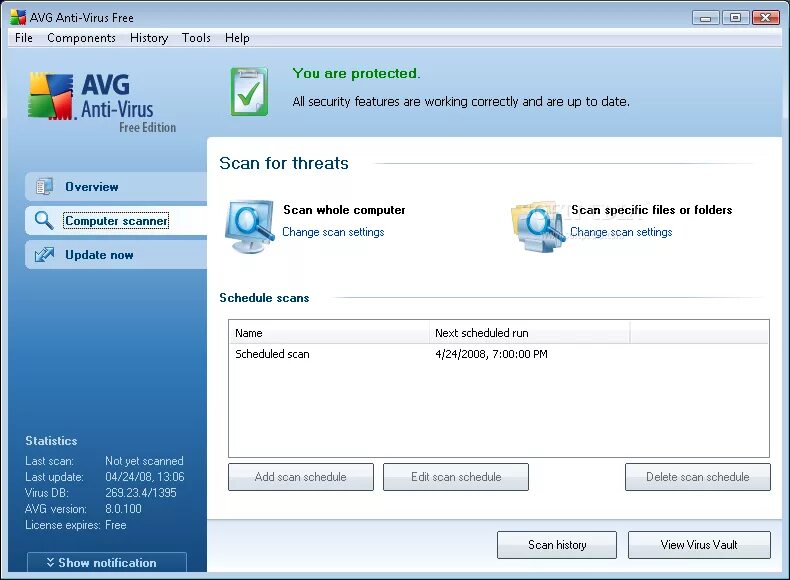790x580 pixels.
Task: Open Scan history
Action: tap(557, 545)
